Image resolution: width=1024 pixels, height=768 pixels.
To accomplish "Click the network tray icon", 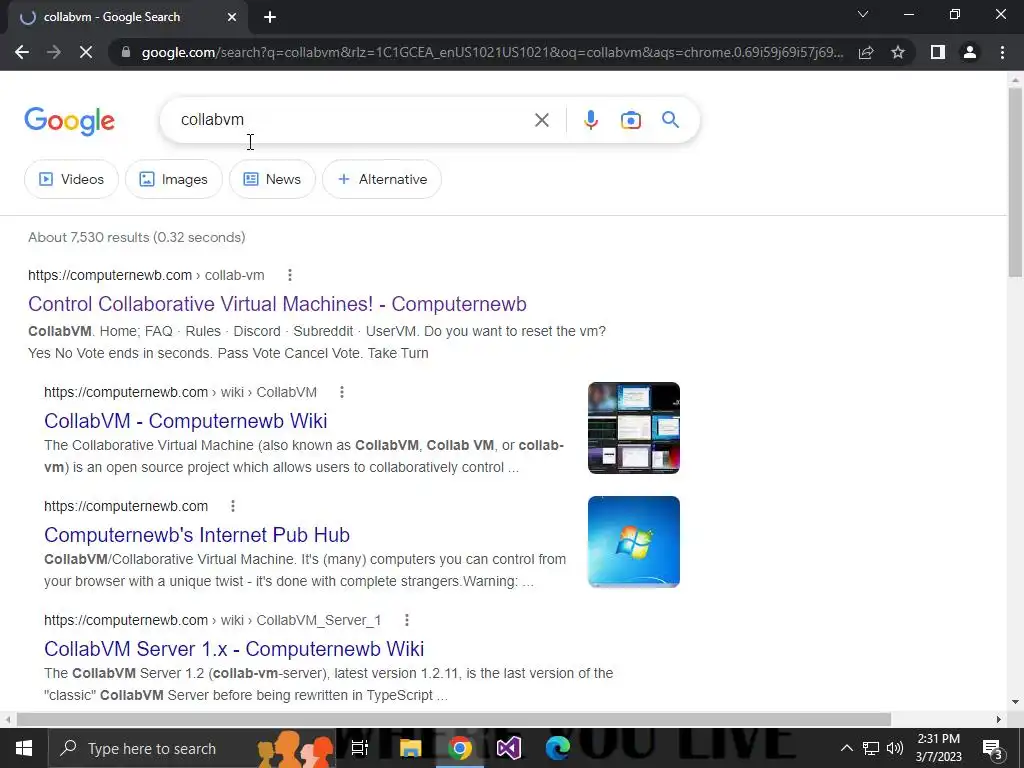I will tap(871, 748).
